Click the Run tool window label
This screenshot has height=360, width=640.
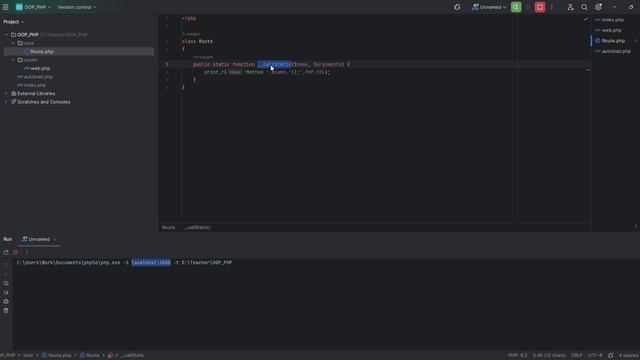(8, 239)
